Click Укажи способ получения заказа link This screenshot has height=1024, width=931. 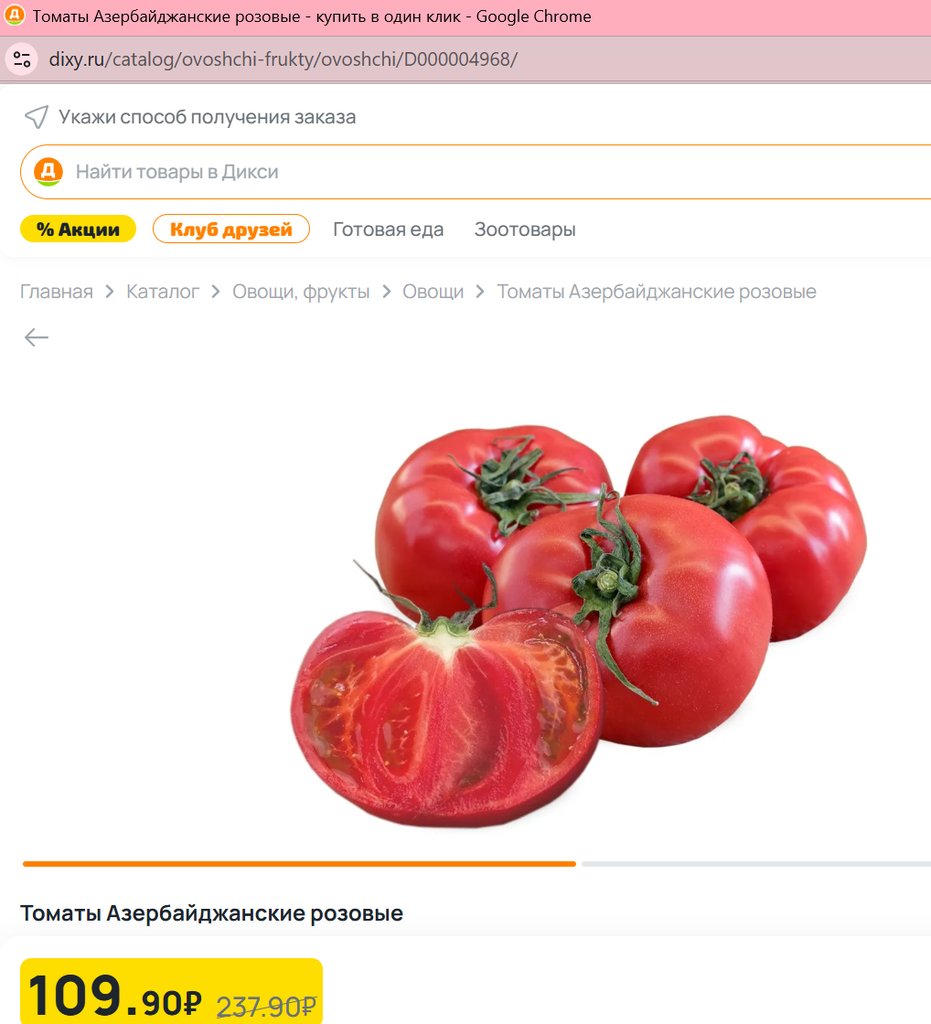[207, 117]
